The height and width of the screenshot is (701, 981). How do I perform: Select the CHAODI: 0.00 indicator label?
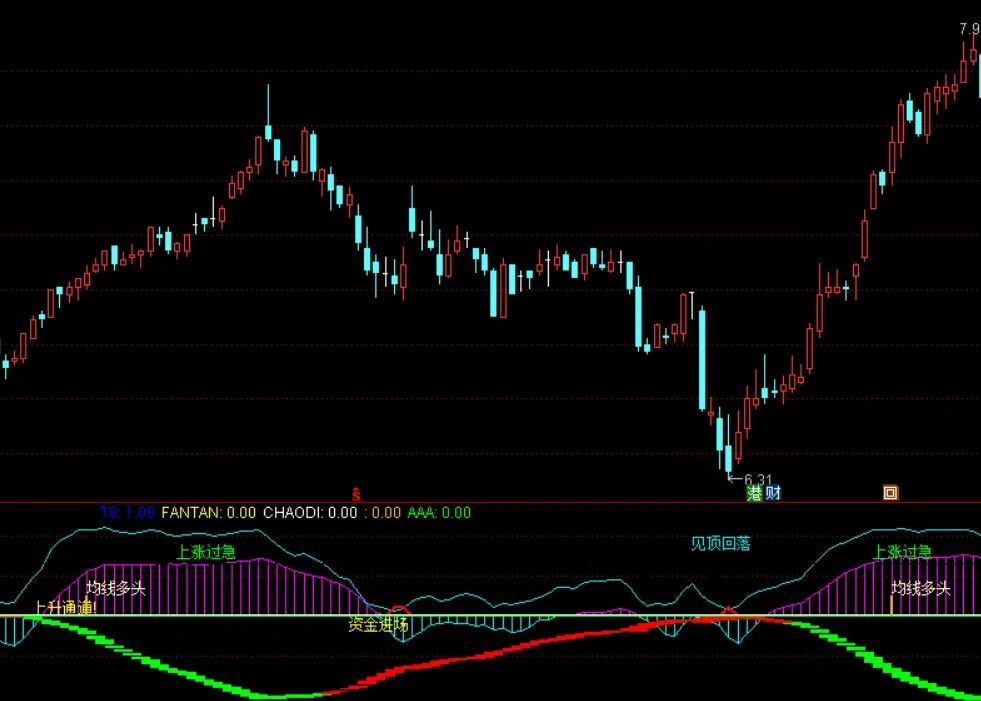pos(310,513)
